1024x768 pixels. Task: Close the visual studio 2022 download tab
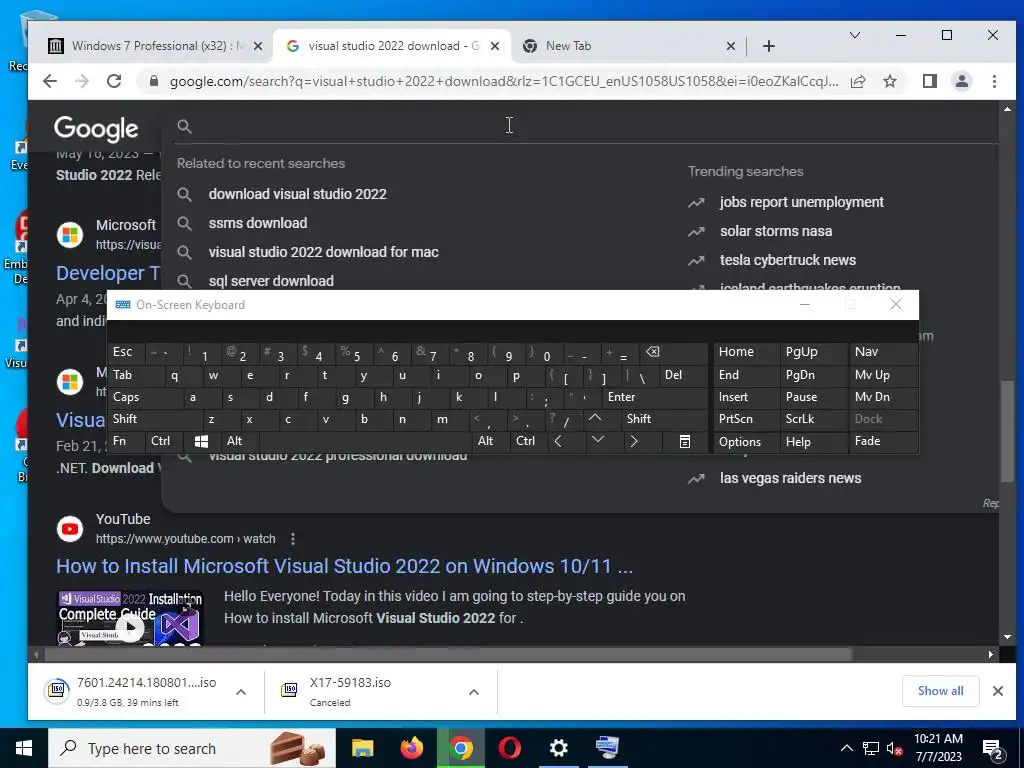click(x=495, y=46)
